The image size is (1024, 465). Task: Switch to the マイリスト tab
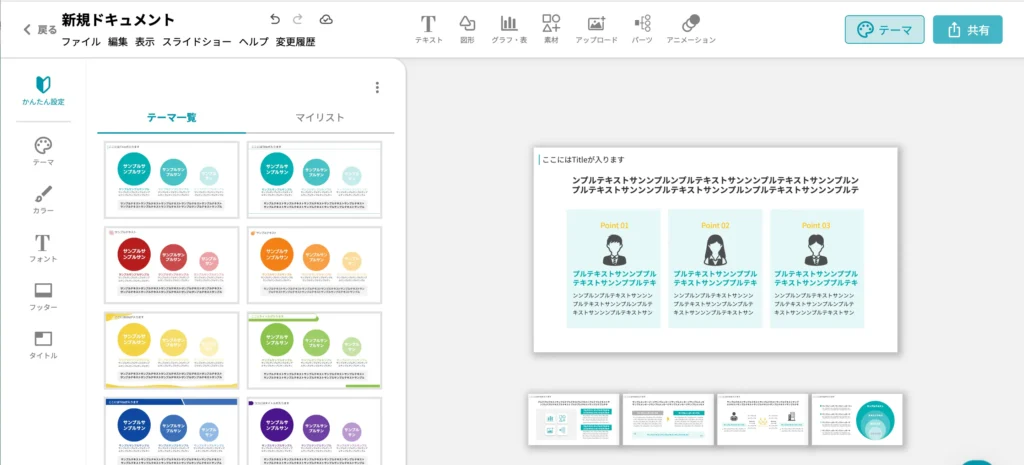320,118
